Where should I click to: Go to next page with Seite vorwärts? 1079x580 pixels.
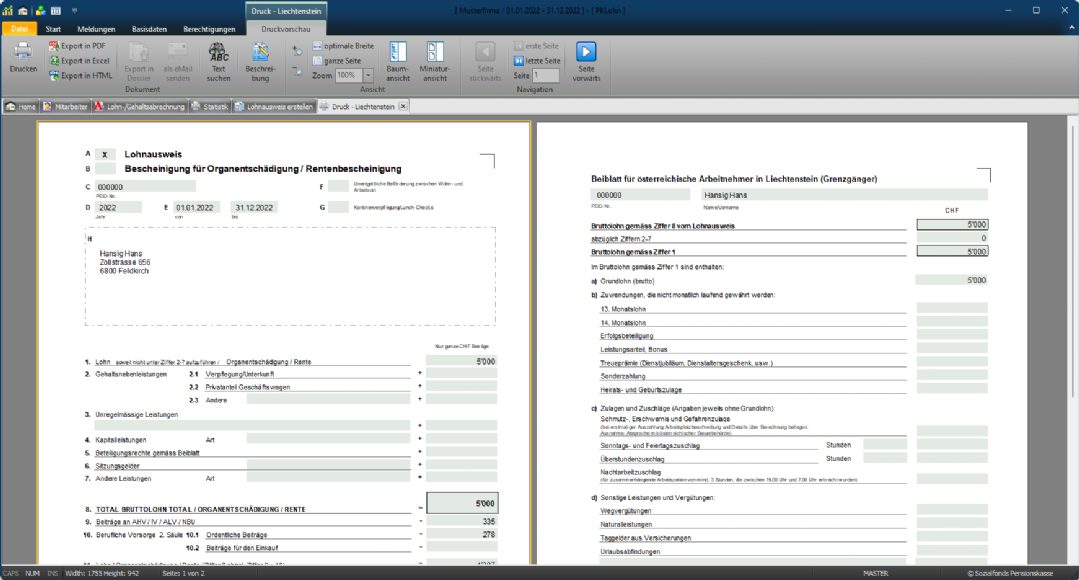pos(586,60)
